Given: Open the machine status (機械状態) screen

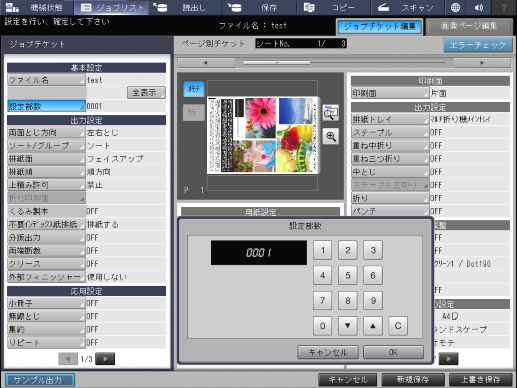Looking at the screenshot, I should [x=36, y=7].
